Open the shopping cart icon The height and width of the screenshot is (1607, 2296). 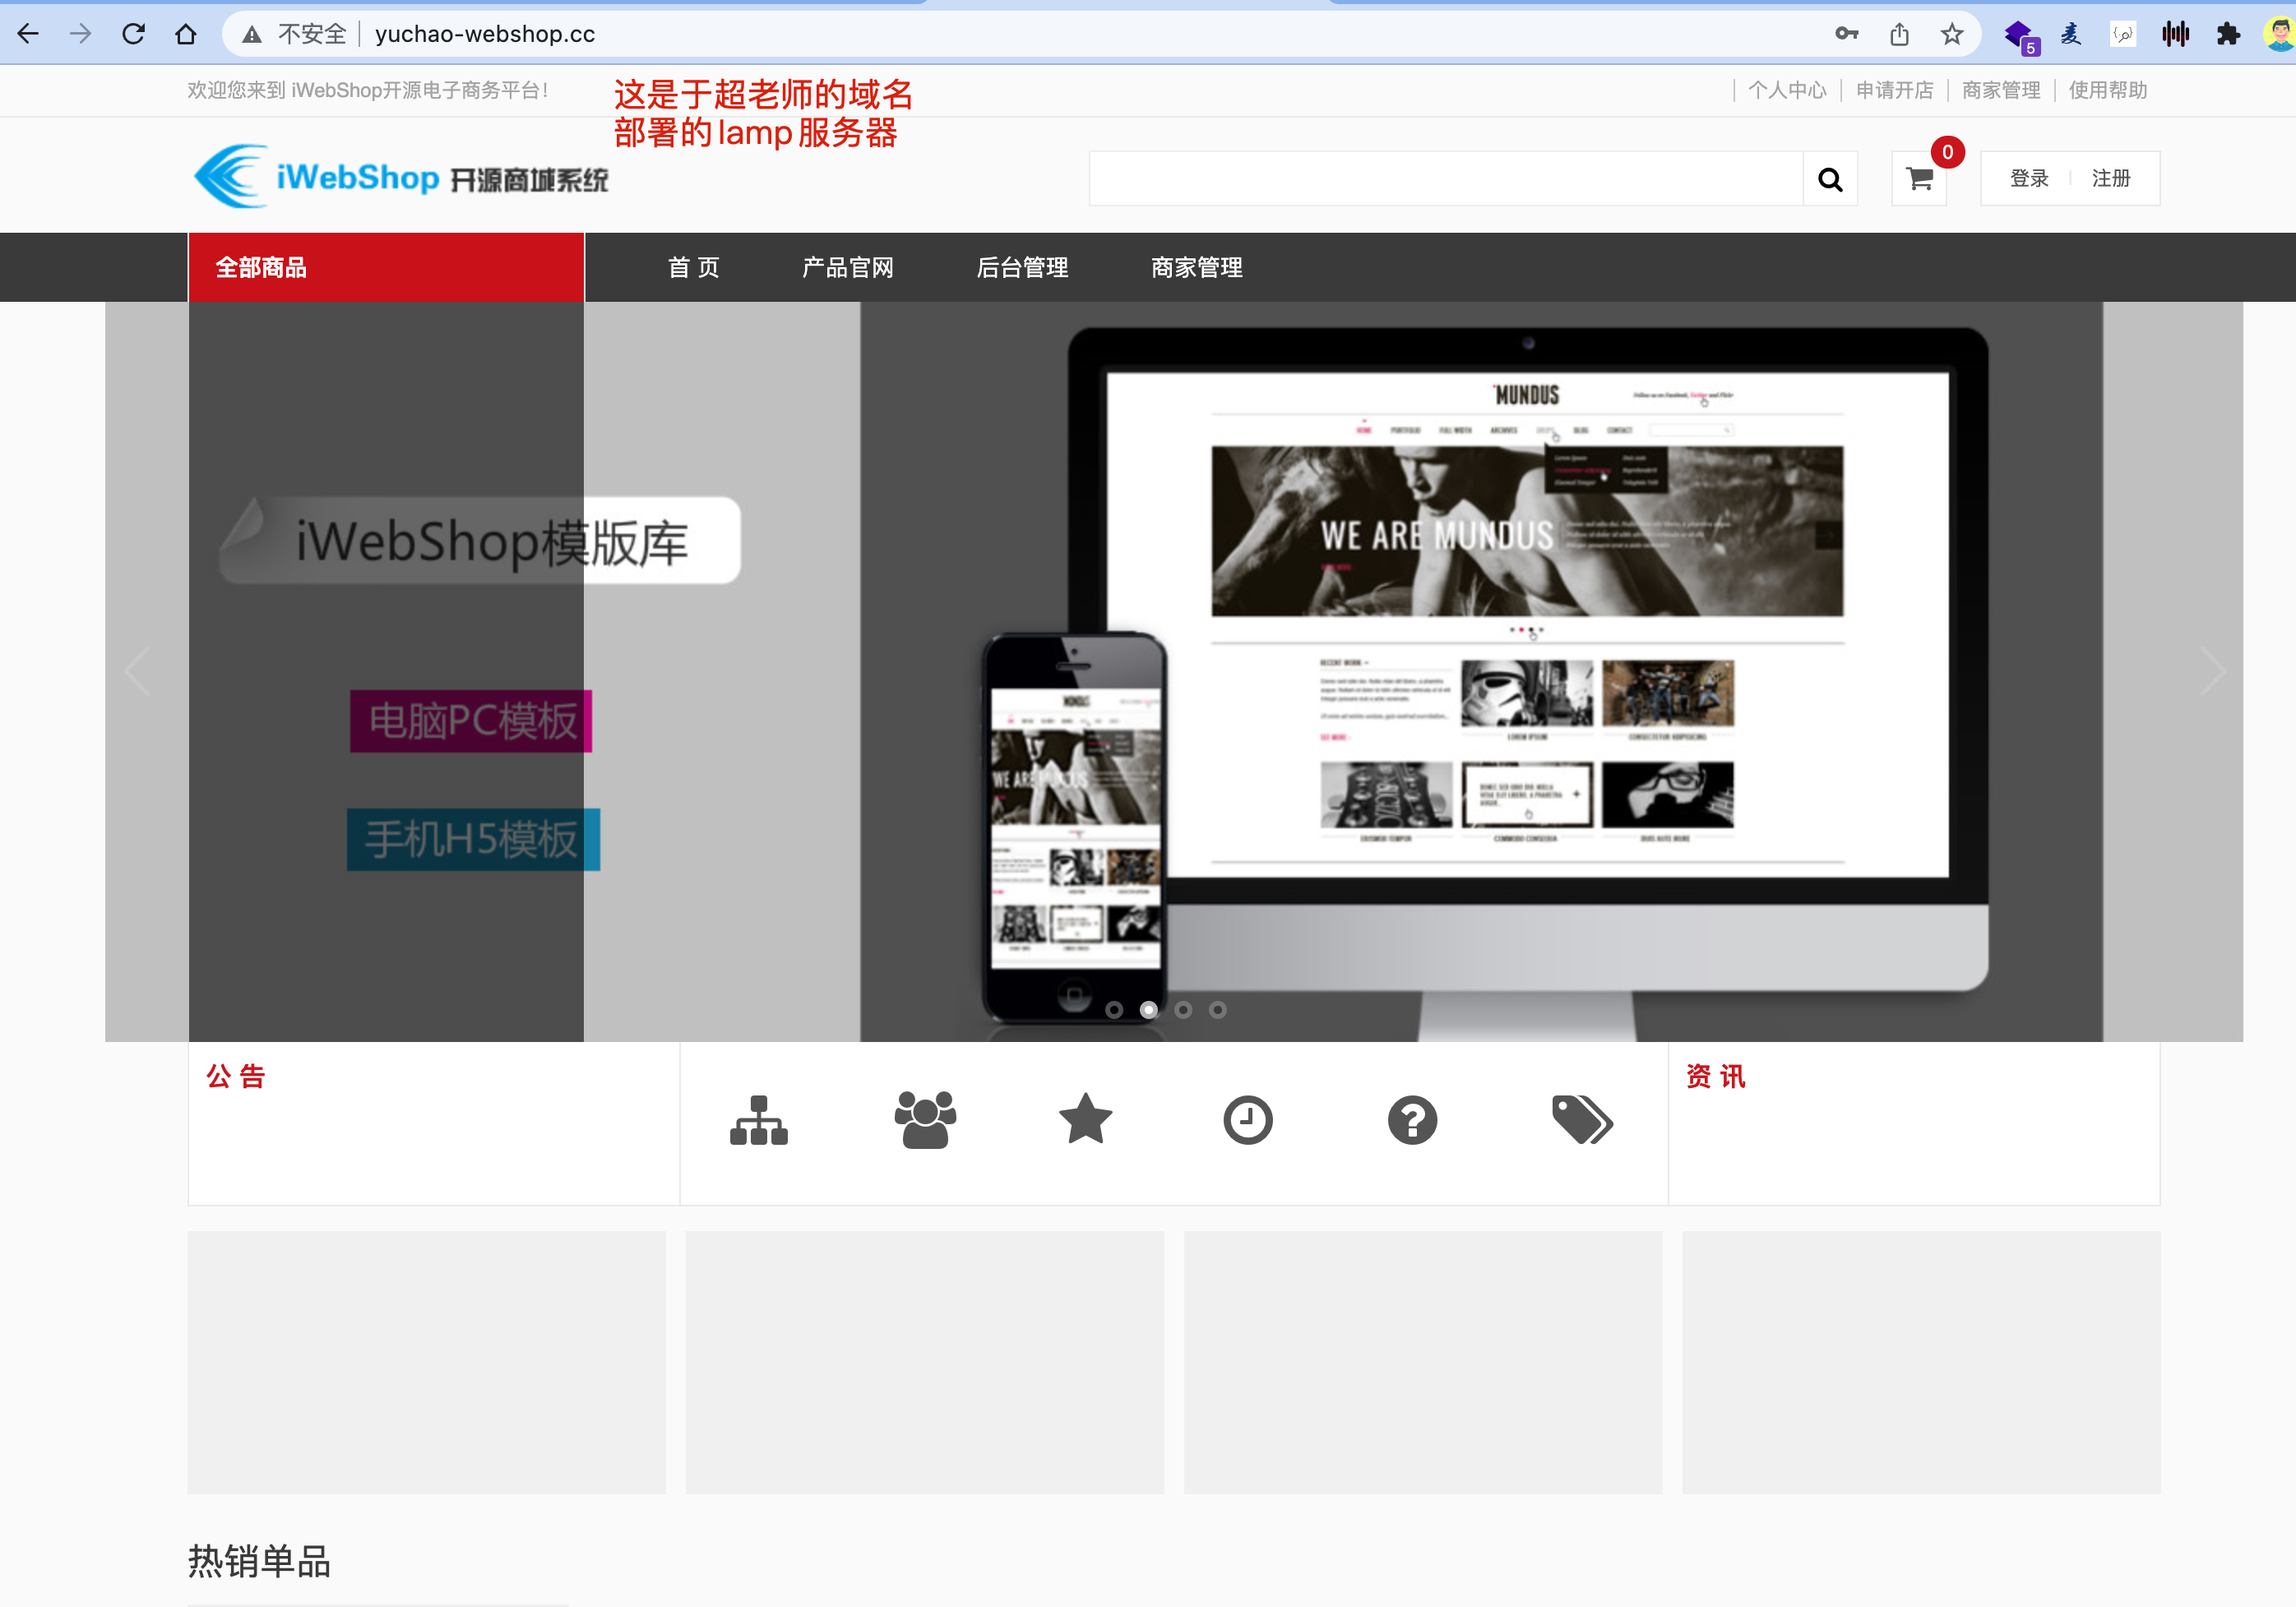1918,179
